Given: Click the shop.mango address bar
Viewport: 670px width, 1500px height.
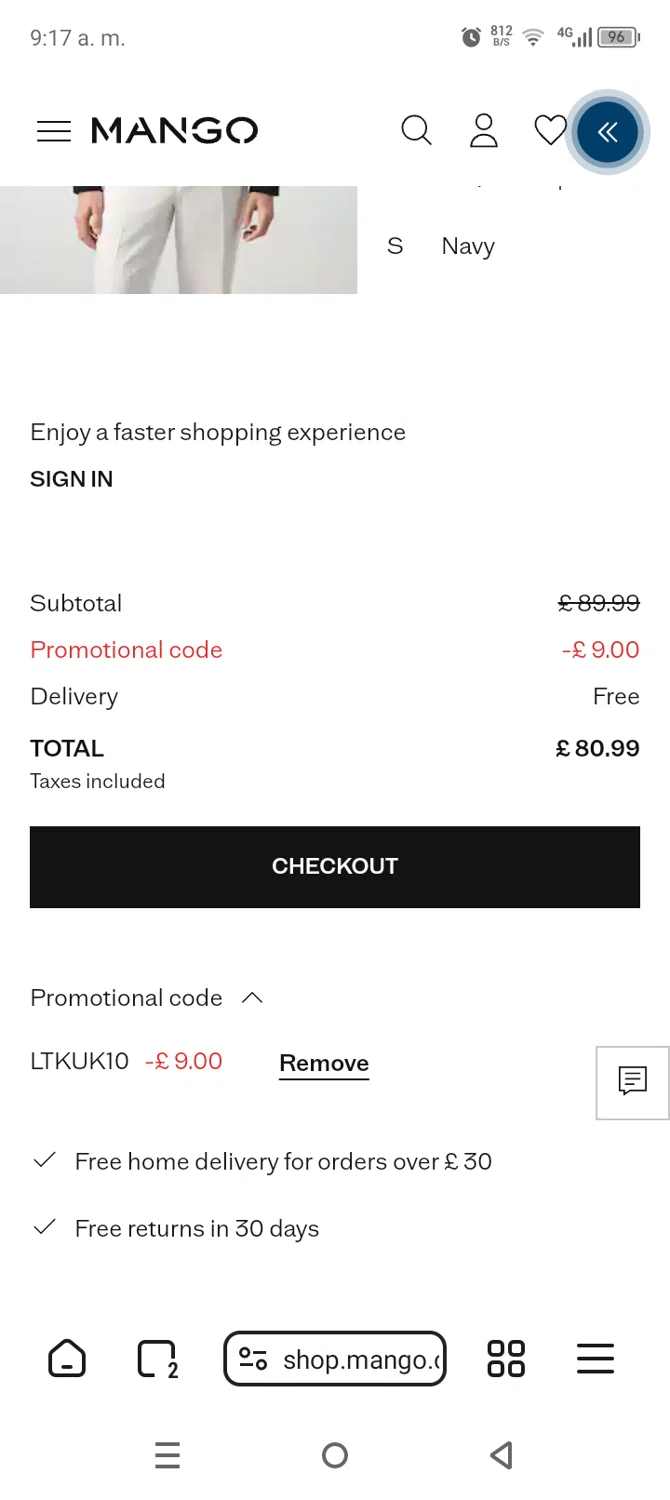Looking at the screenshot, I should point(335,1360).
